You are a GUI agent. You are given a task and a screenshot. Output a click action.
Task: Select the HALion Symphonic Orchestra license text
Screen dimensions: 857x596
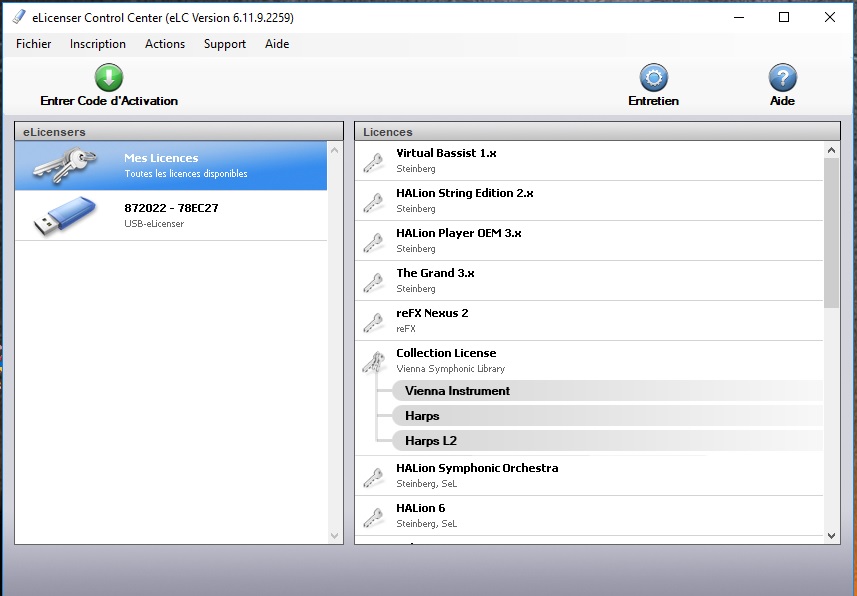point(477,468)
